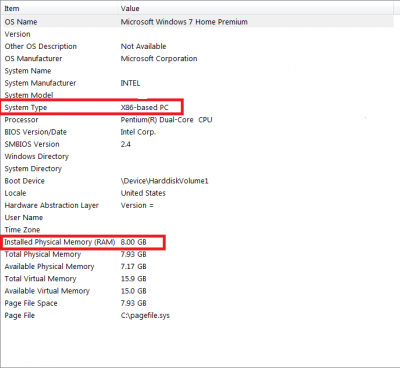
Task: Select the Available Virtual Memory label
Action: pyautogui.click(x=47, y=291)
